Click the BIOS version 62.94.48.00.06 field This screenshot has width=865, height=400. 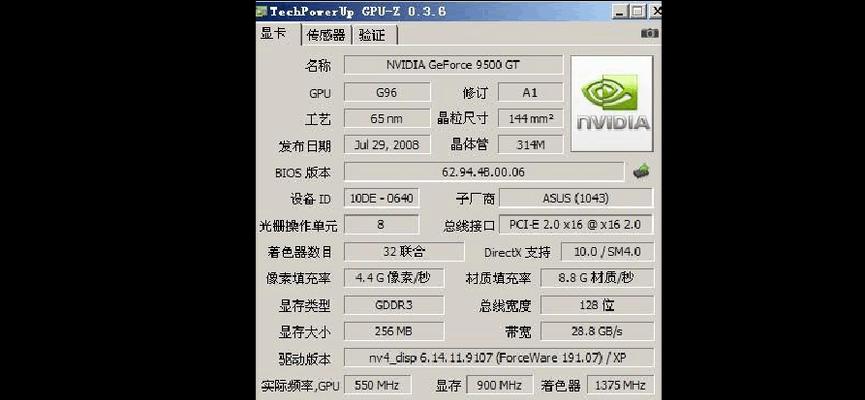[x=484, y=172]
